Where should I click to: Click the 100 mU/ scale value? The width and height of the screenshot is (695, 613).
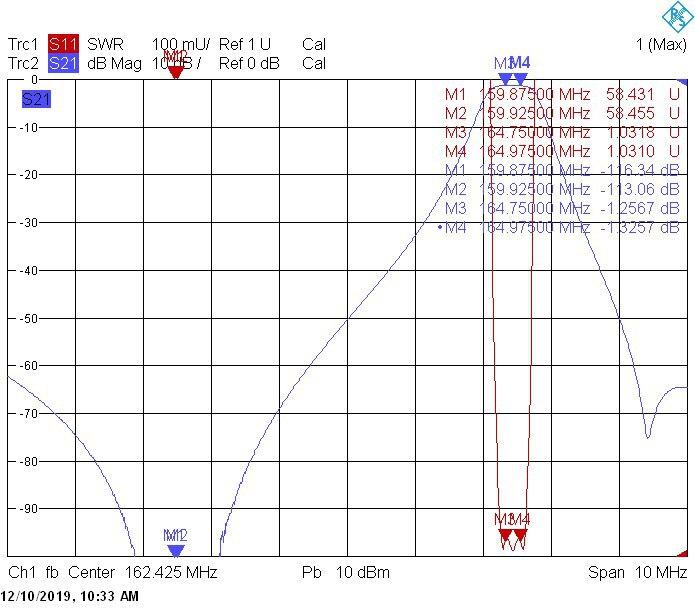click(x=181, y=44)
